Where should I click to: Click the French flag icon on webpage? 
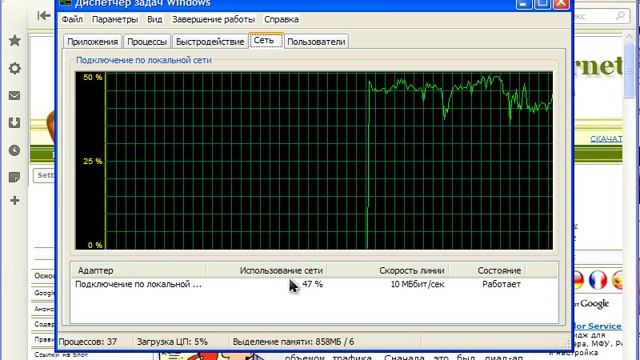[x=598, y=280]
